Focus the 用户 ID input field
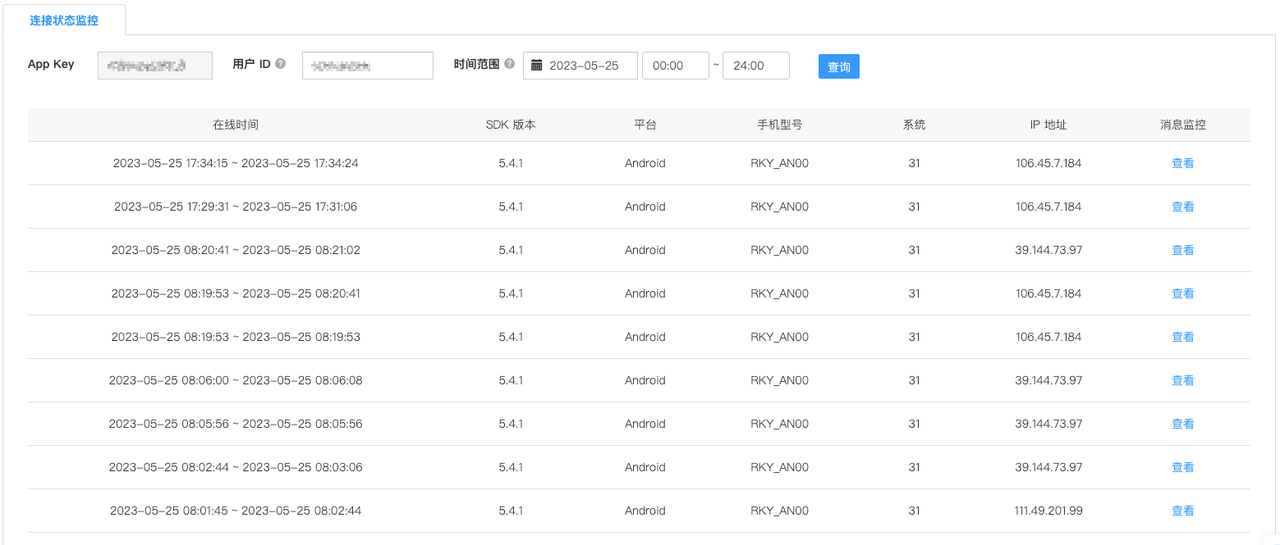Image resolution: width=1280 pixels, height=545 pixels. (367, 65)
